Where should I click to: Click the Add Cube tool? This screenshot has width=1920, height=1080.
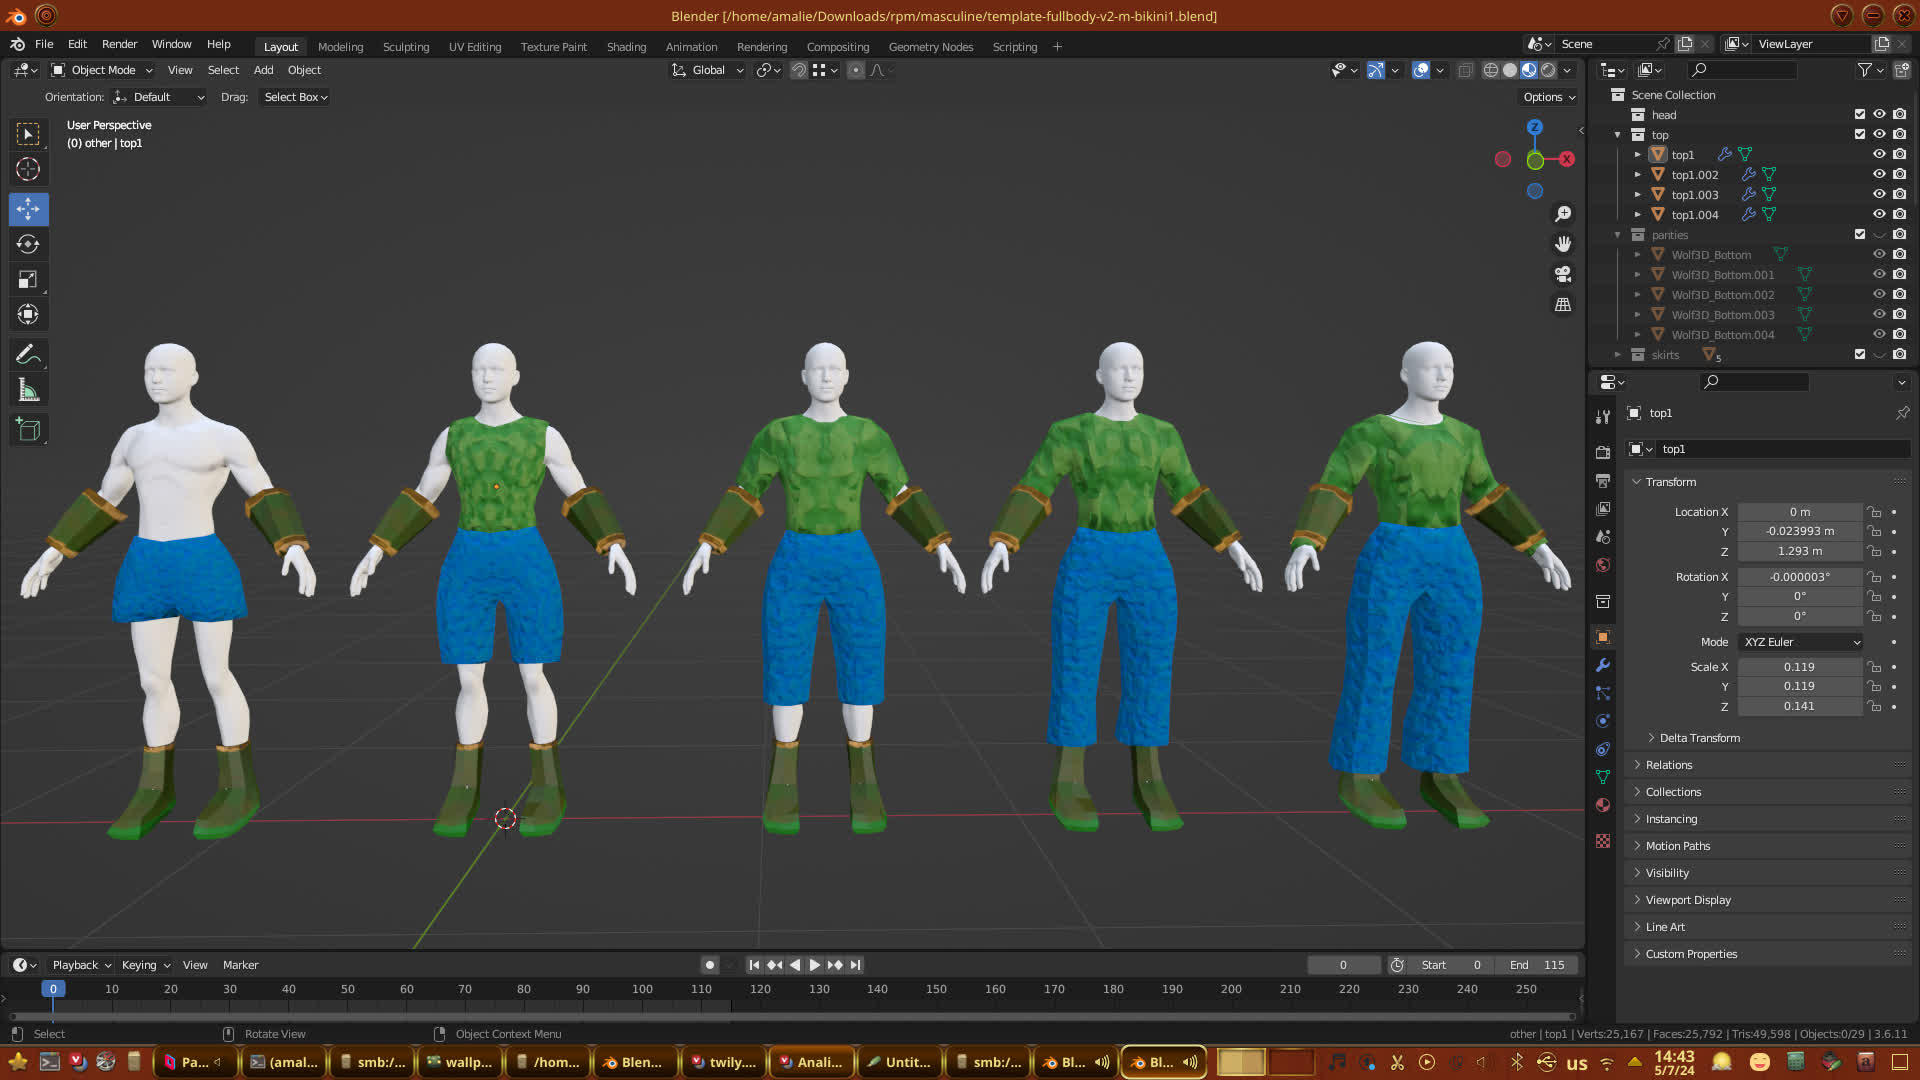28,431
